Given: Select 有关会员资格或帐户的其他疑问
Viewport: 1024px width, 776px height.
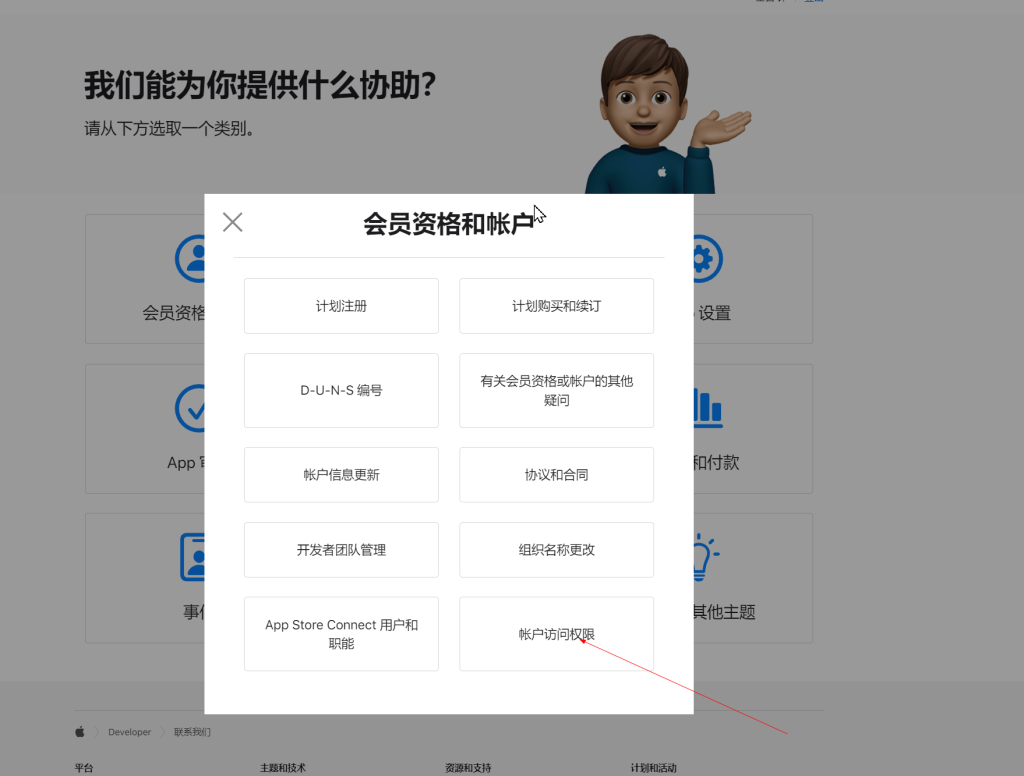Looking at the screenshot, I should coord(556,390).
